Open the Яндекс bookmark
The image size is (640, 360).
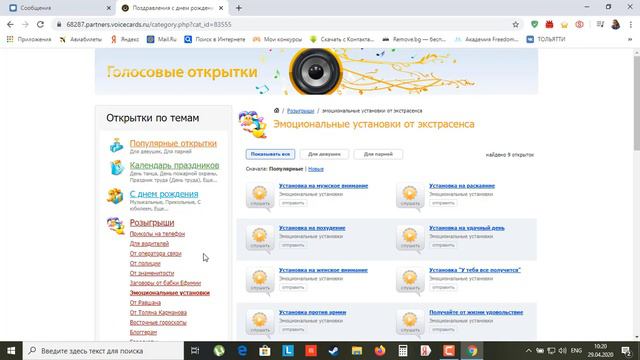(125, 39)
